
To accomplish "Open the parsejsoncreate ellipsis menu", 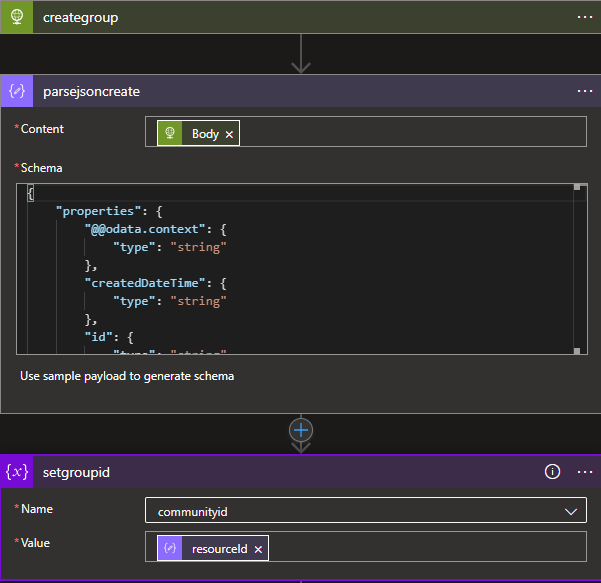I will tap(585, 91).
